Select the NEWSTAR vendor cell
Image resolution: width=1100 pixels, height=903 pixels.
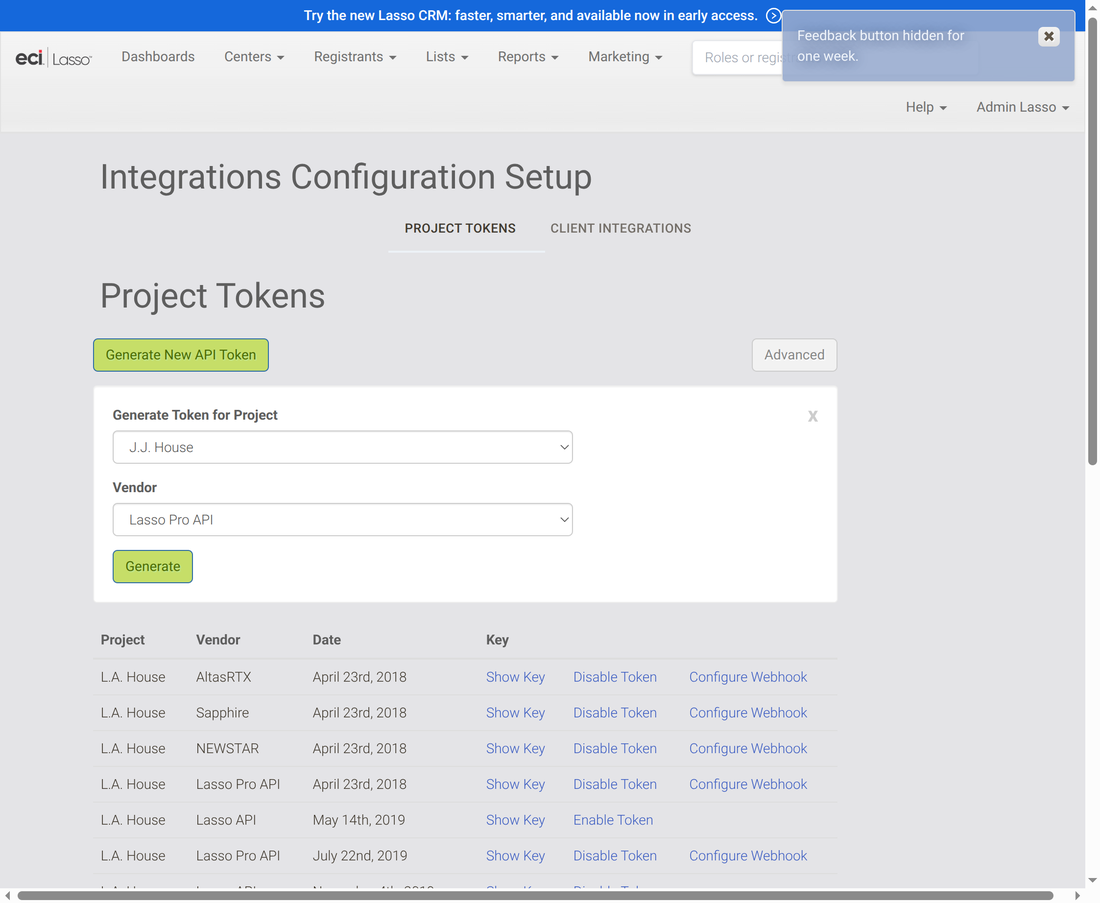(x=227, y=749)
